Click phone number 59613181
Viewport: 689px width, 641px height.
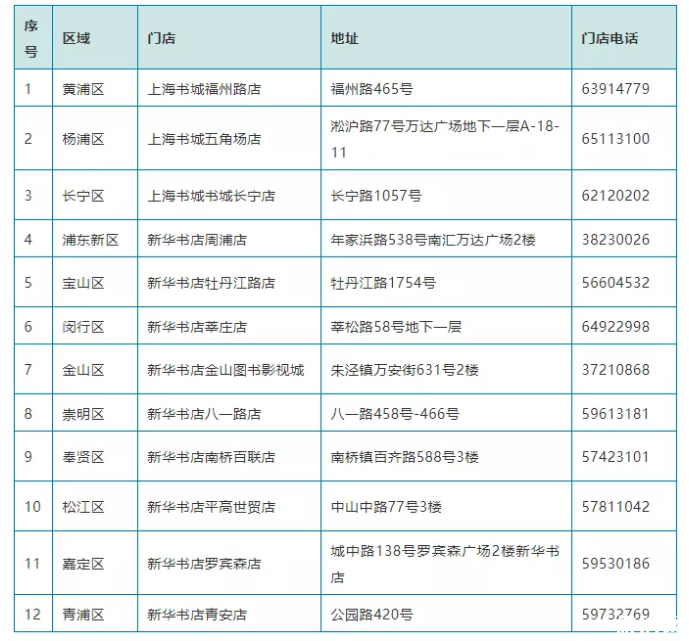[615, 414]
